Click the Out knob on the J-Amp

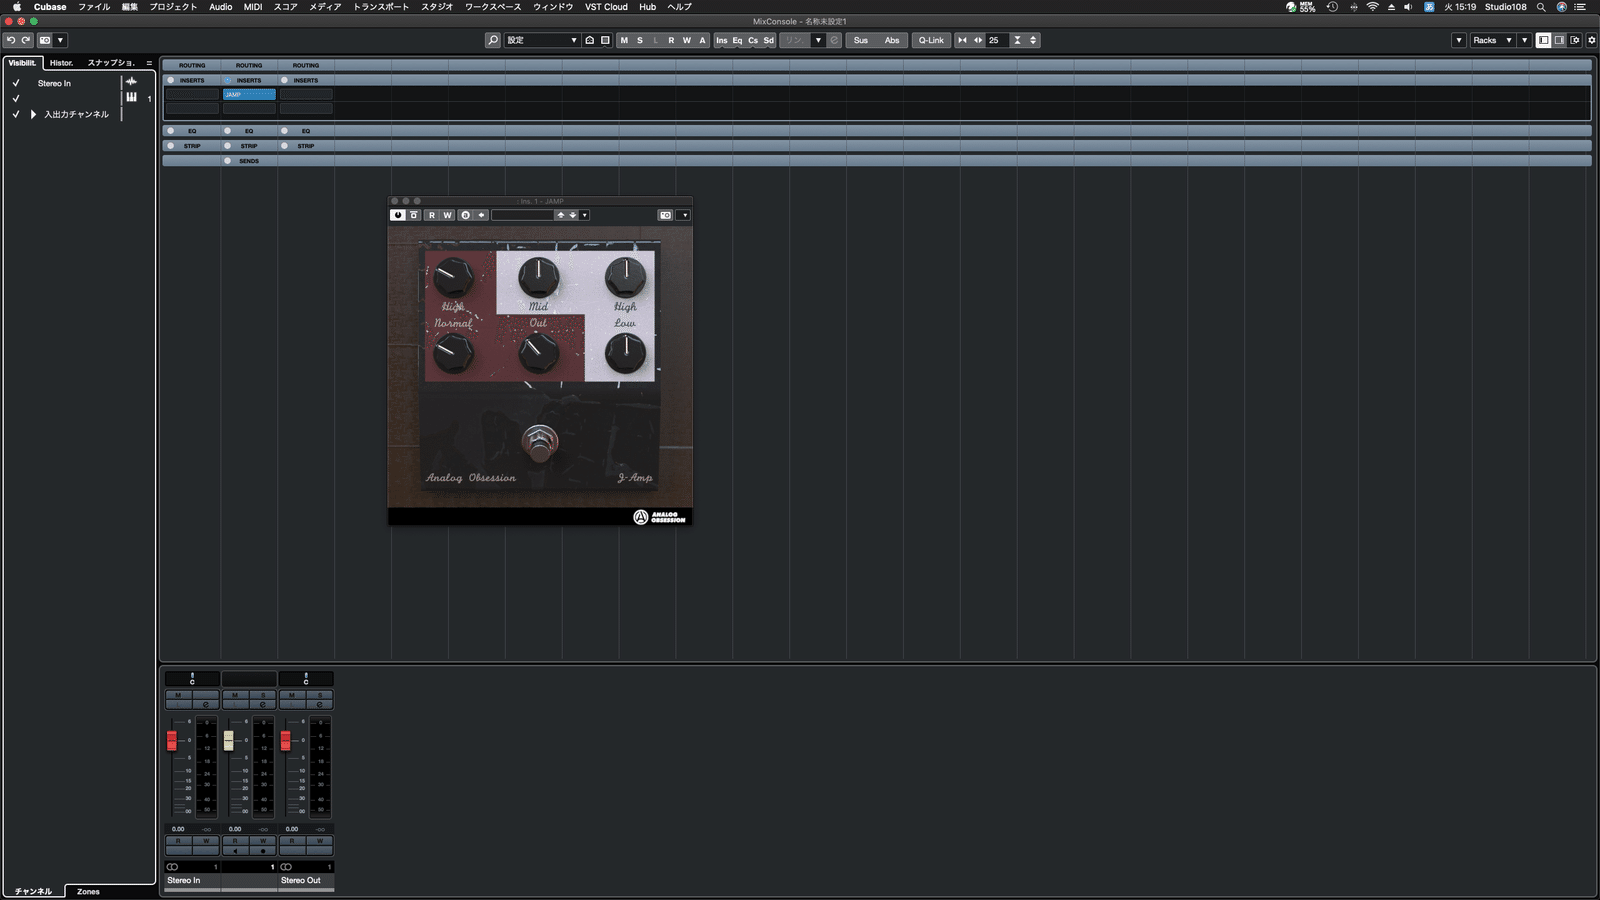(538, 352)
